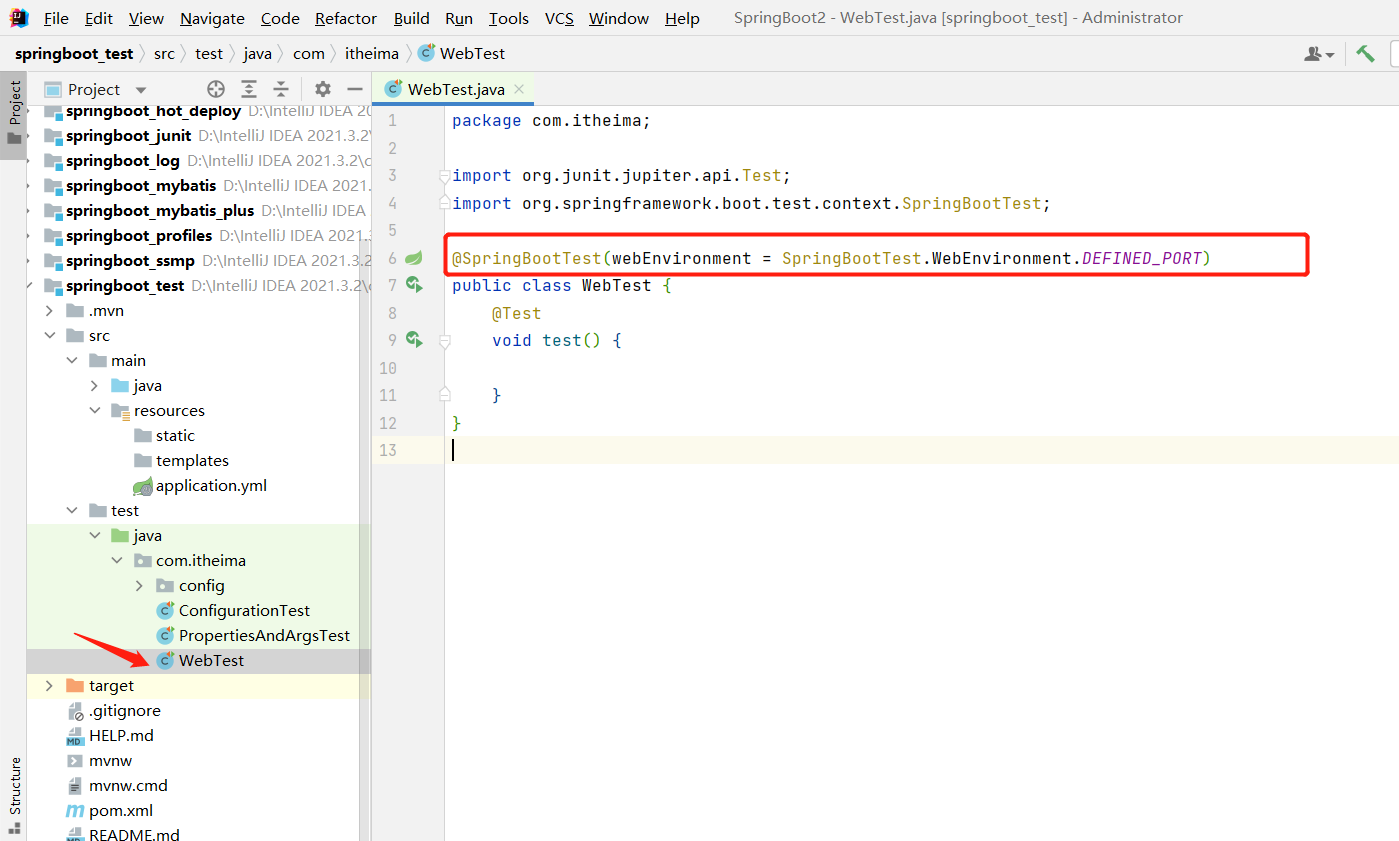Open the Code menu
This screenshot has width=1399, height=841.
click(x=280, y=18)
